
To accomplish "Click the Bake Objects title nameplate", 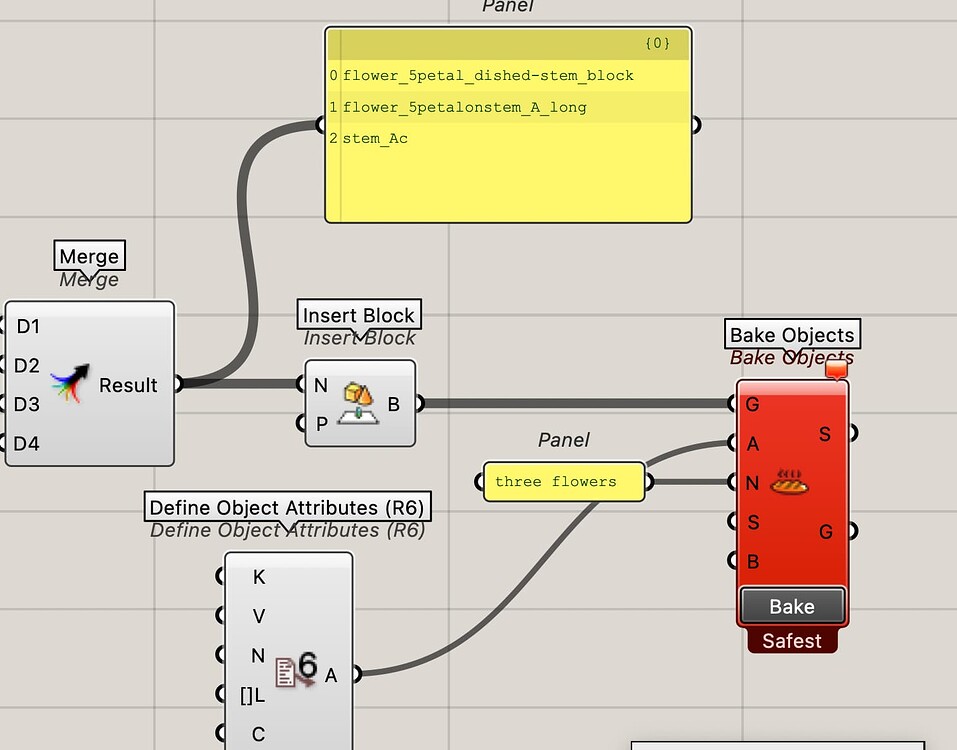I will point(791,334).
